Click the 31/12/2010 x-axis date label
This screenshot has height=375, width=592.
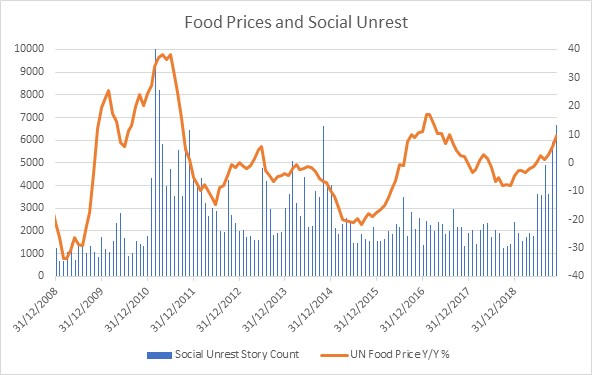point(128,310)
